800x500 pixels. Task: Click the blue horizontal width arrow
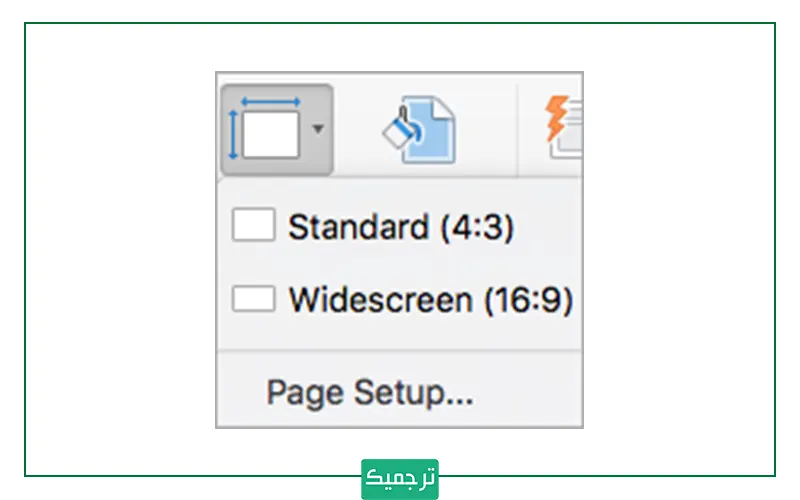270,103
